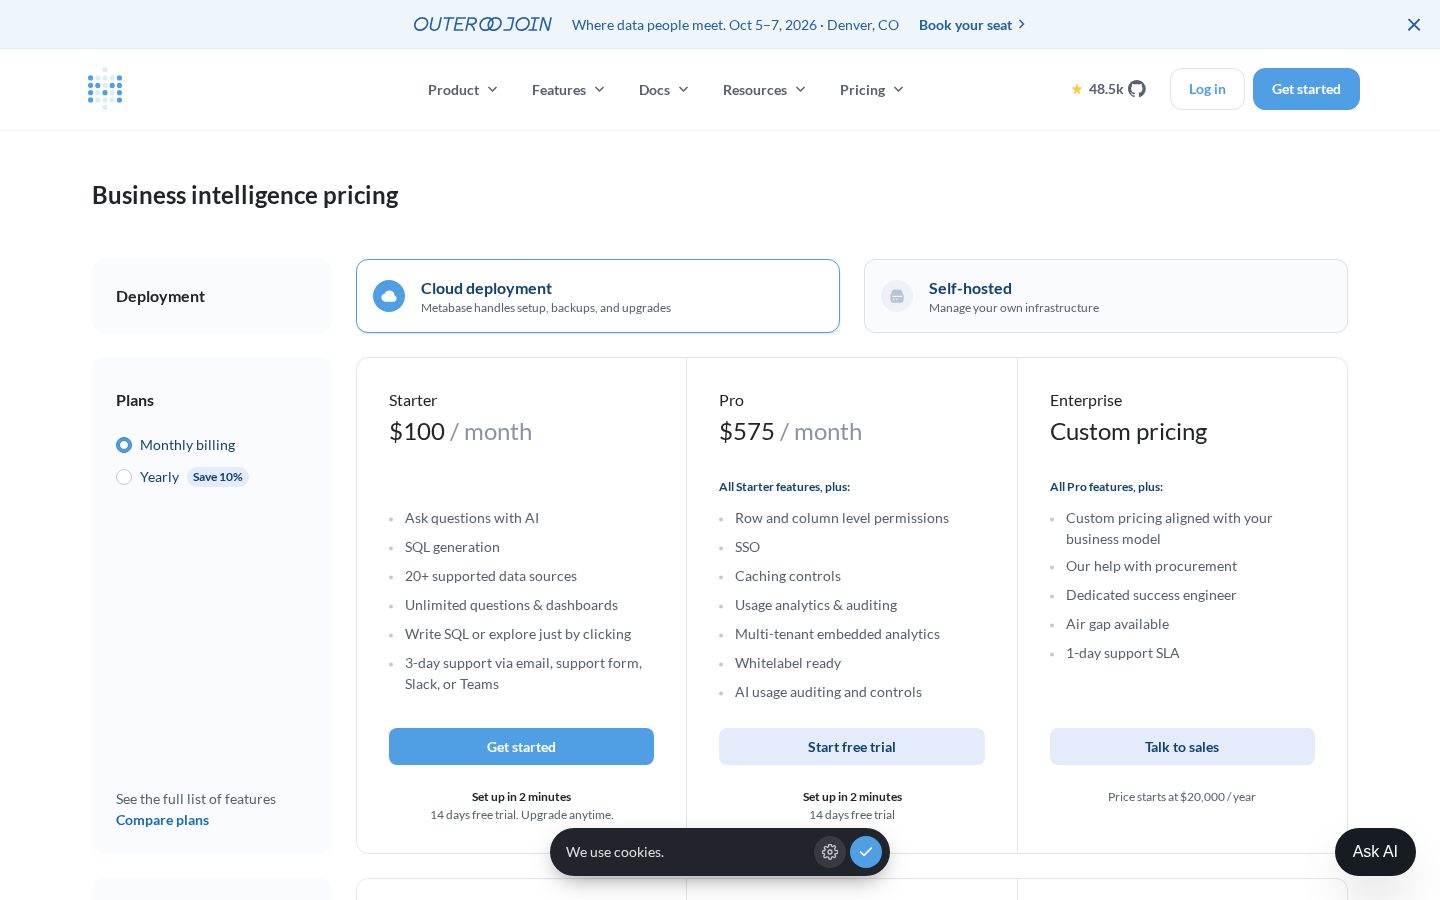Click 'Caching controls' feature item
Screen dimensions: 1440x900
[x=788, y=576]
